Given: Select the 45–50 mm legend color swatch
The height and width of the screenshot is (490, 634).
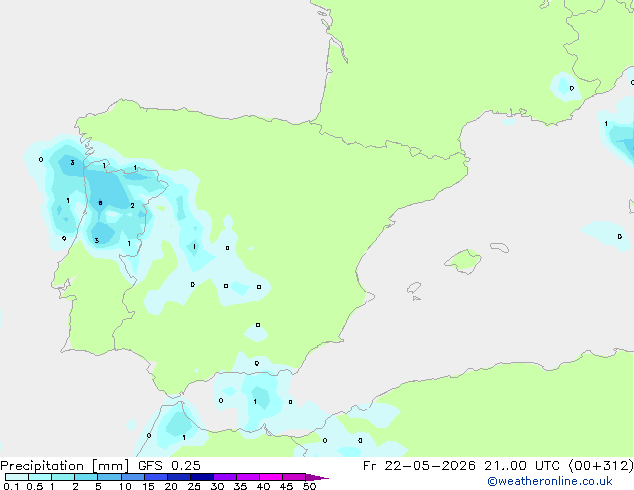Looking at the screenshot, I should point(294,477).
